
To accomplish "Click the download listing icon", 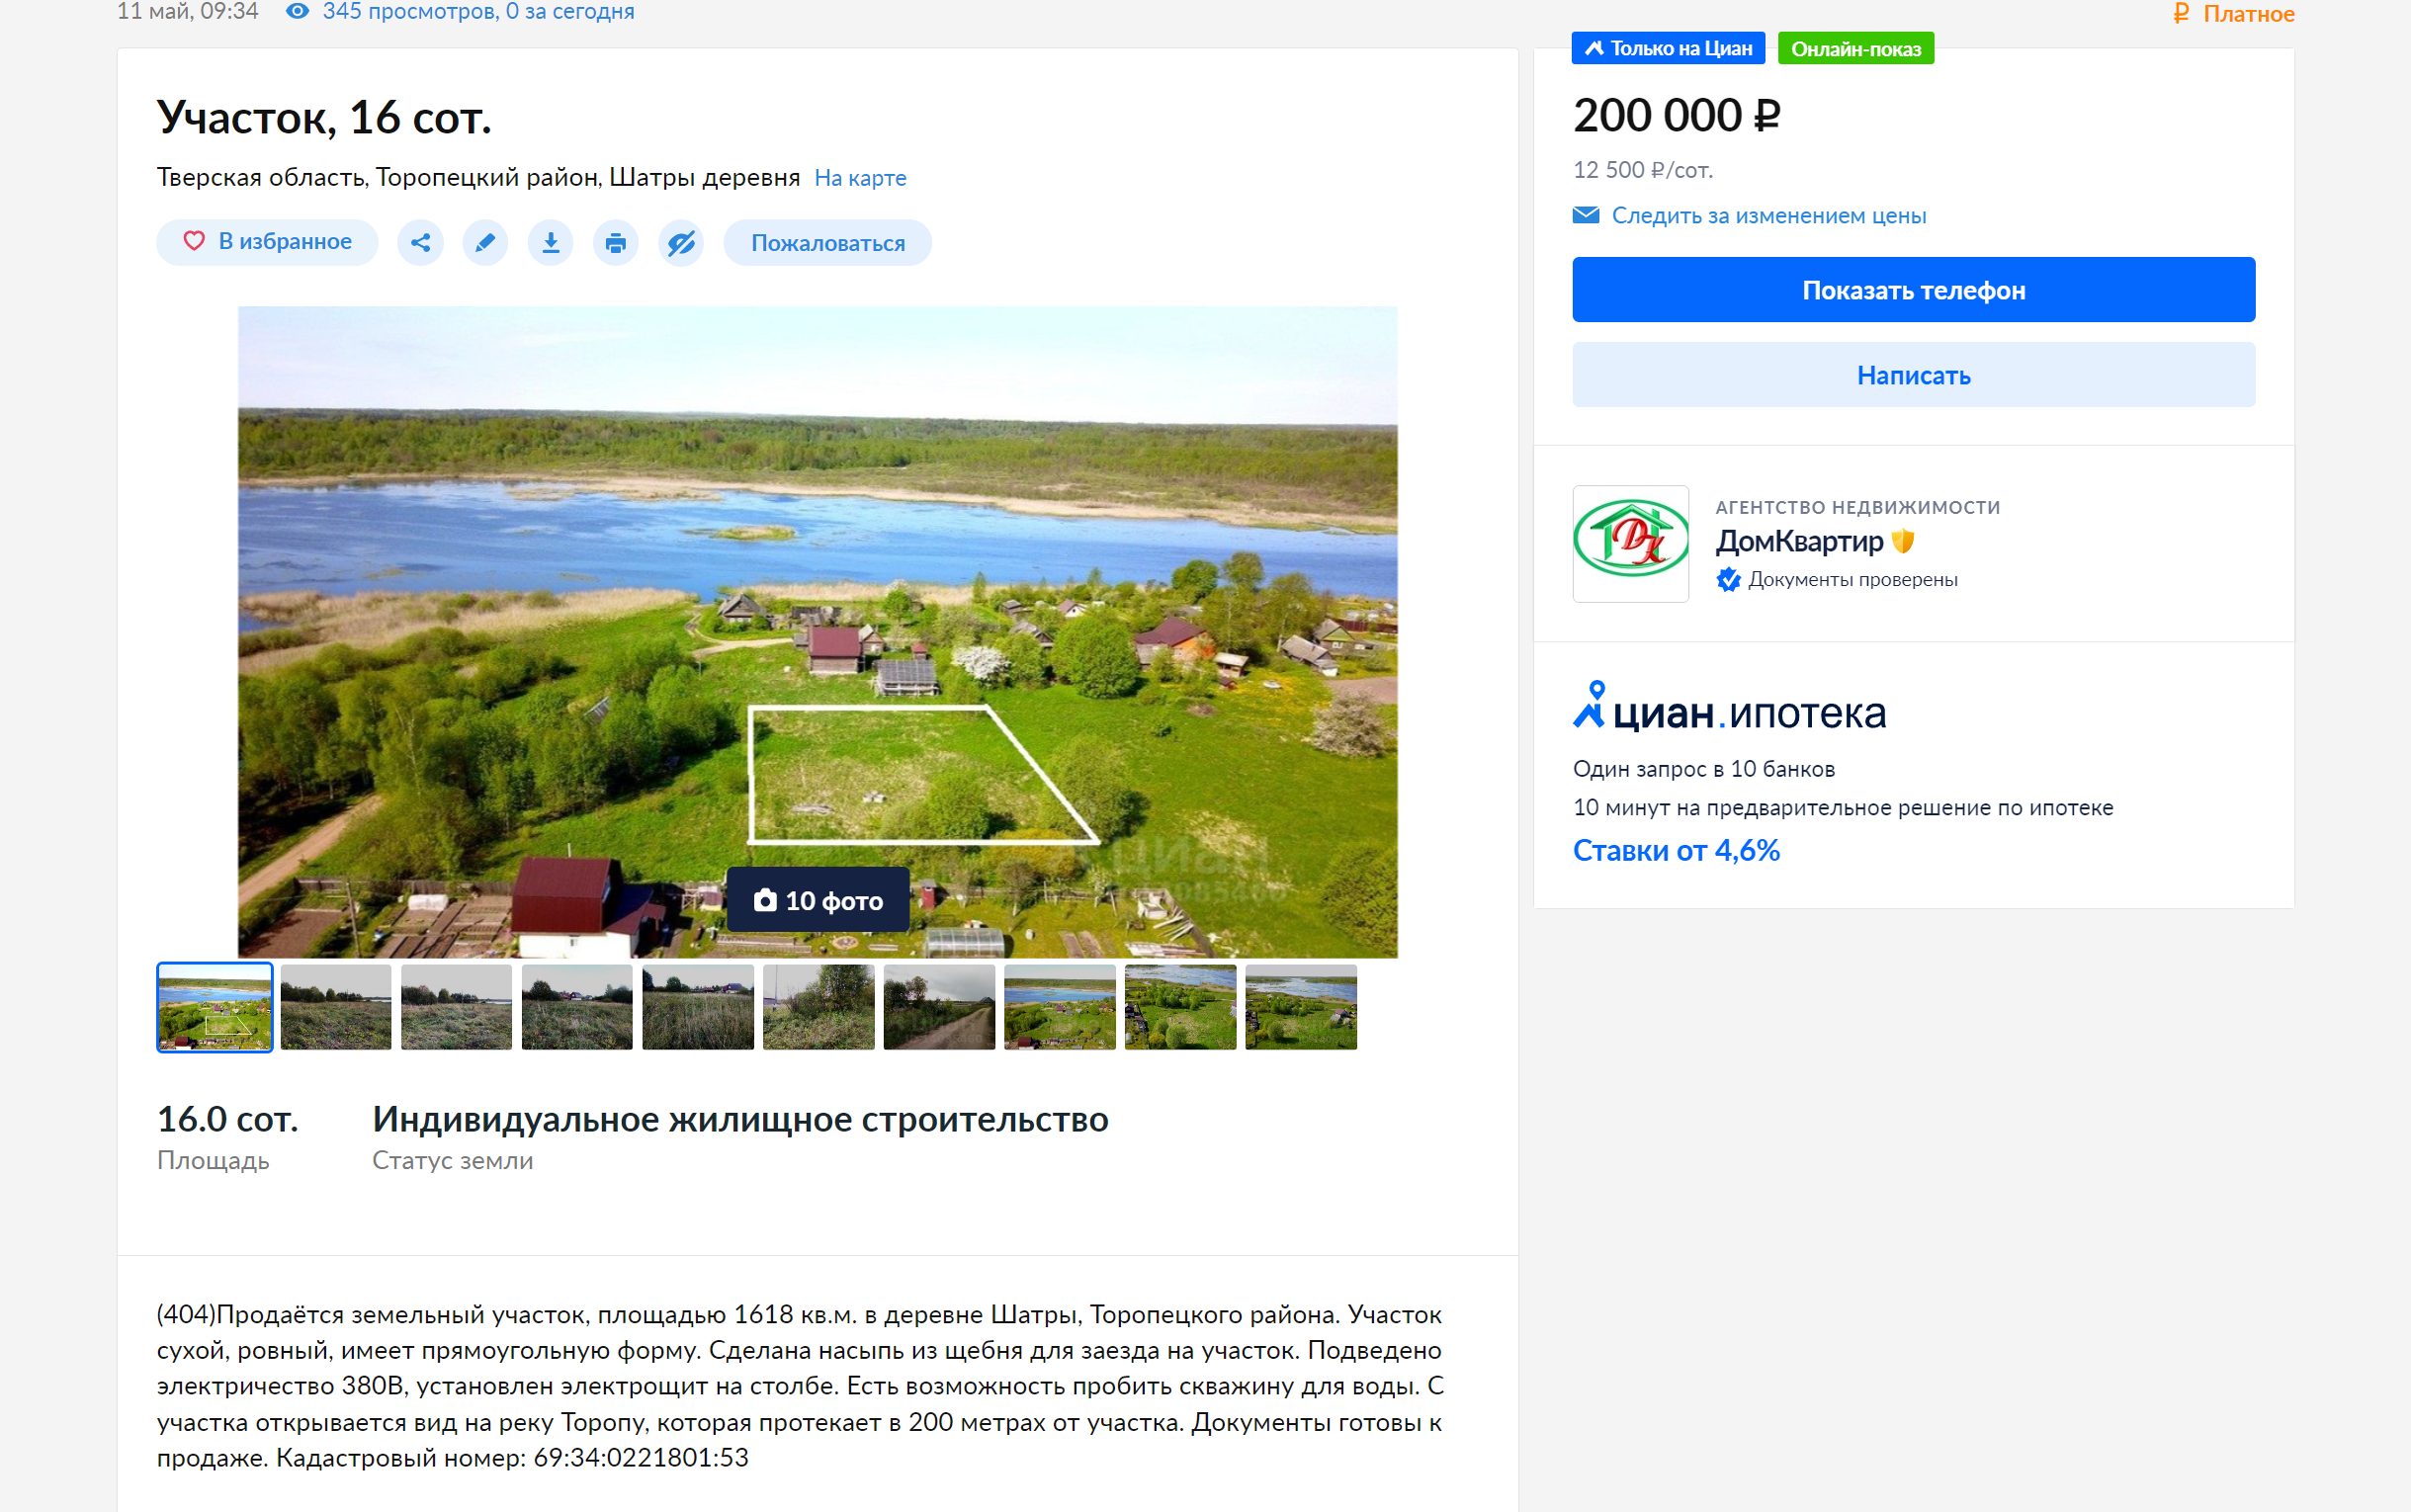I will 551,243.
